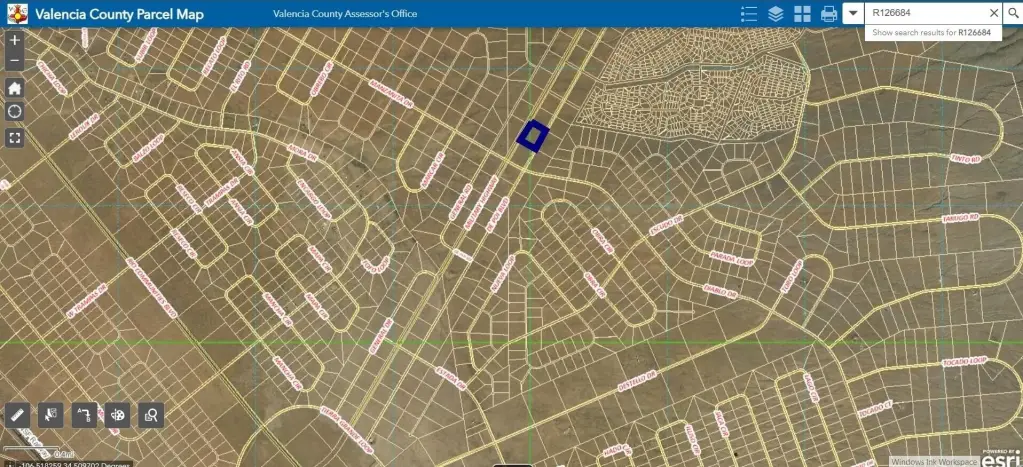
Task: Zoom out on the map
Action: [14, 61]
